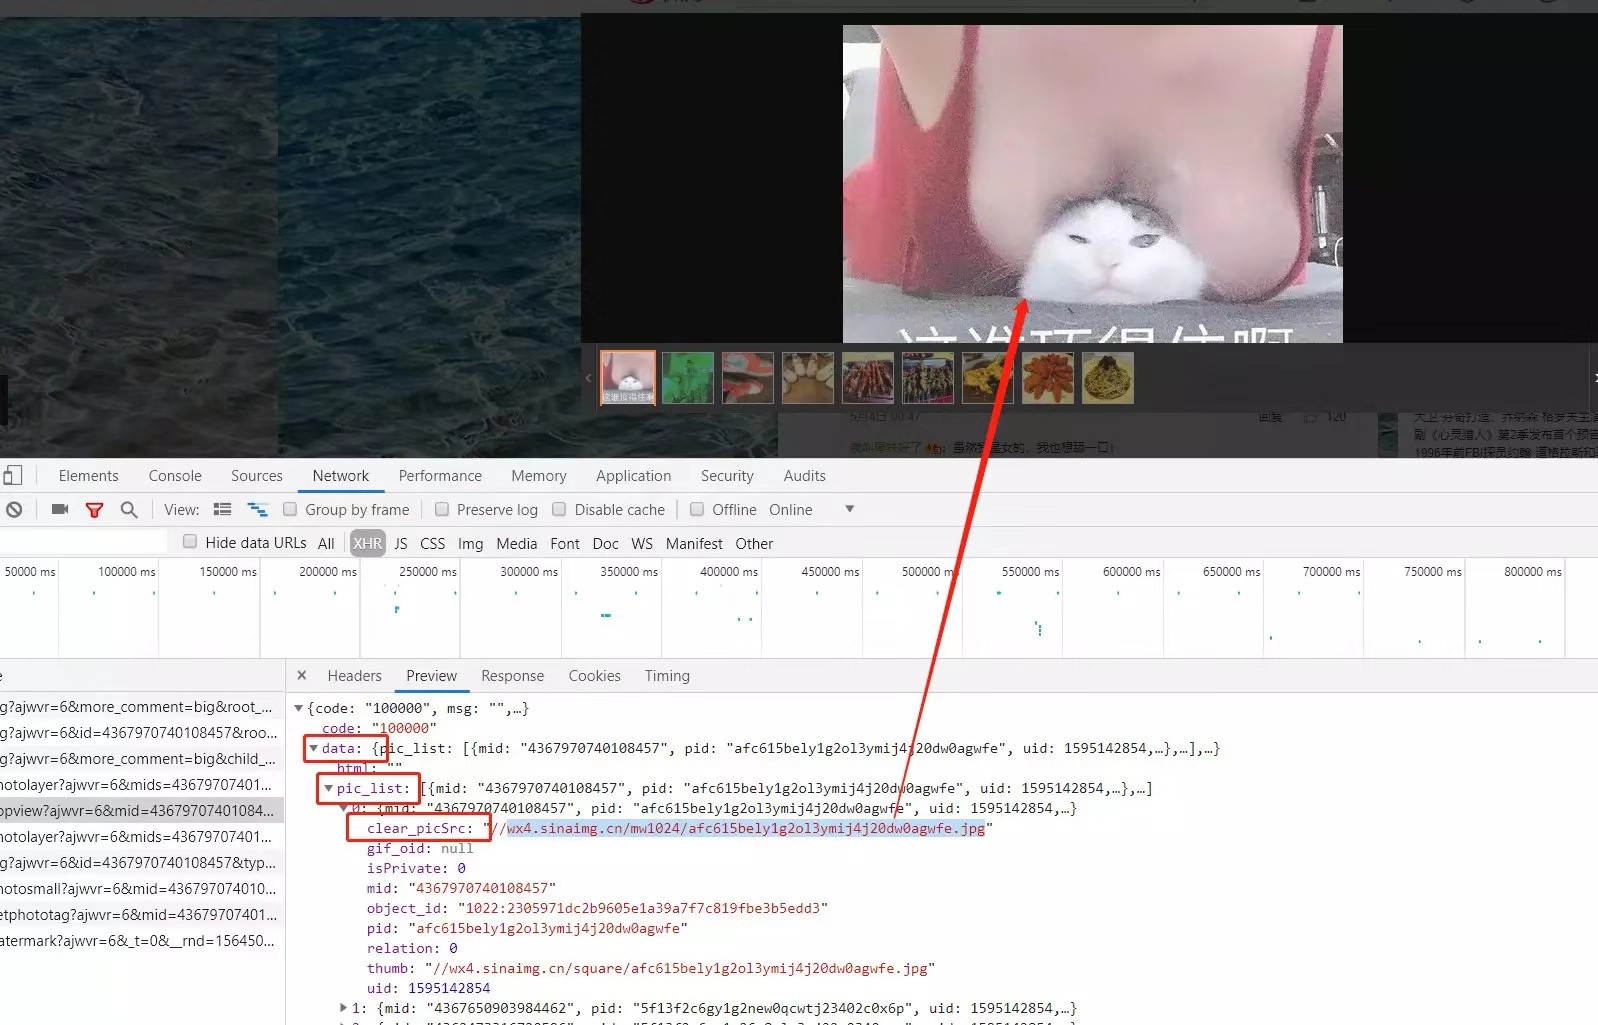Go to previous thumbnails arrow
The width and height of the screenshot is (1598, 1025).
[x=588, y=378]
